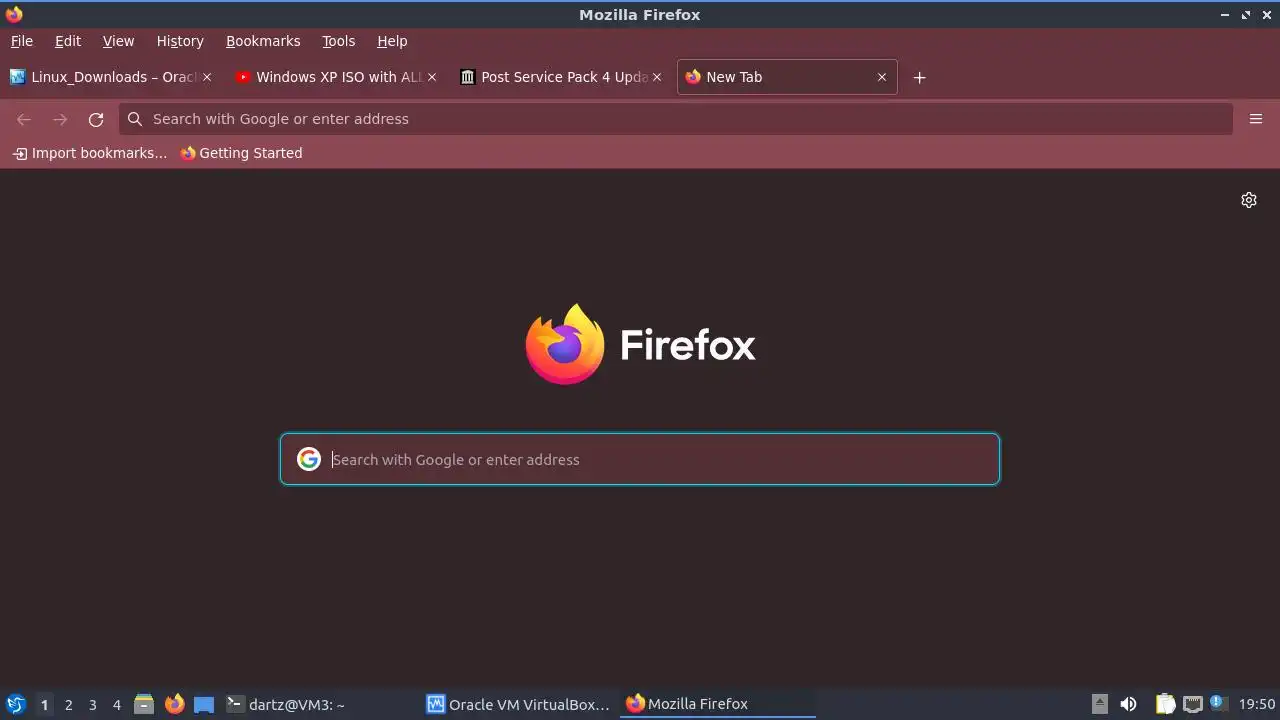Open the hamburger application menu

click(1256, 119)
